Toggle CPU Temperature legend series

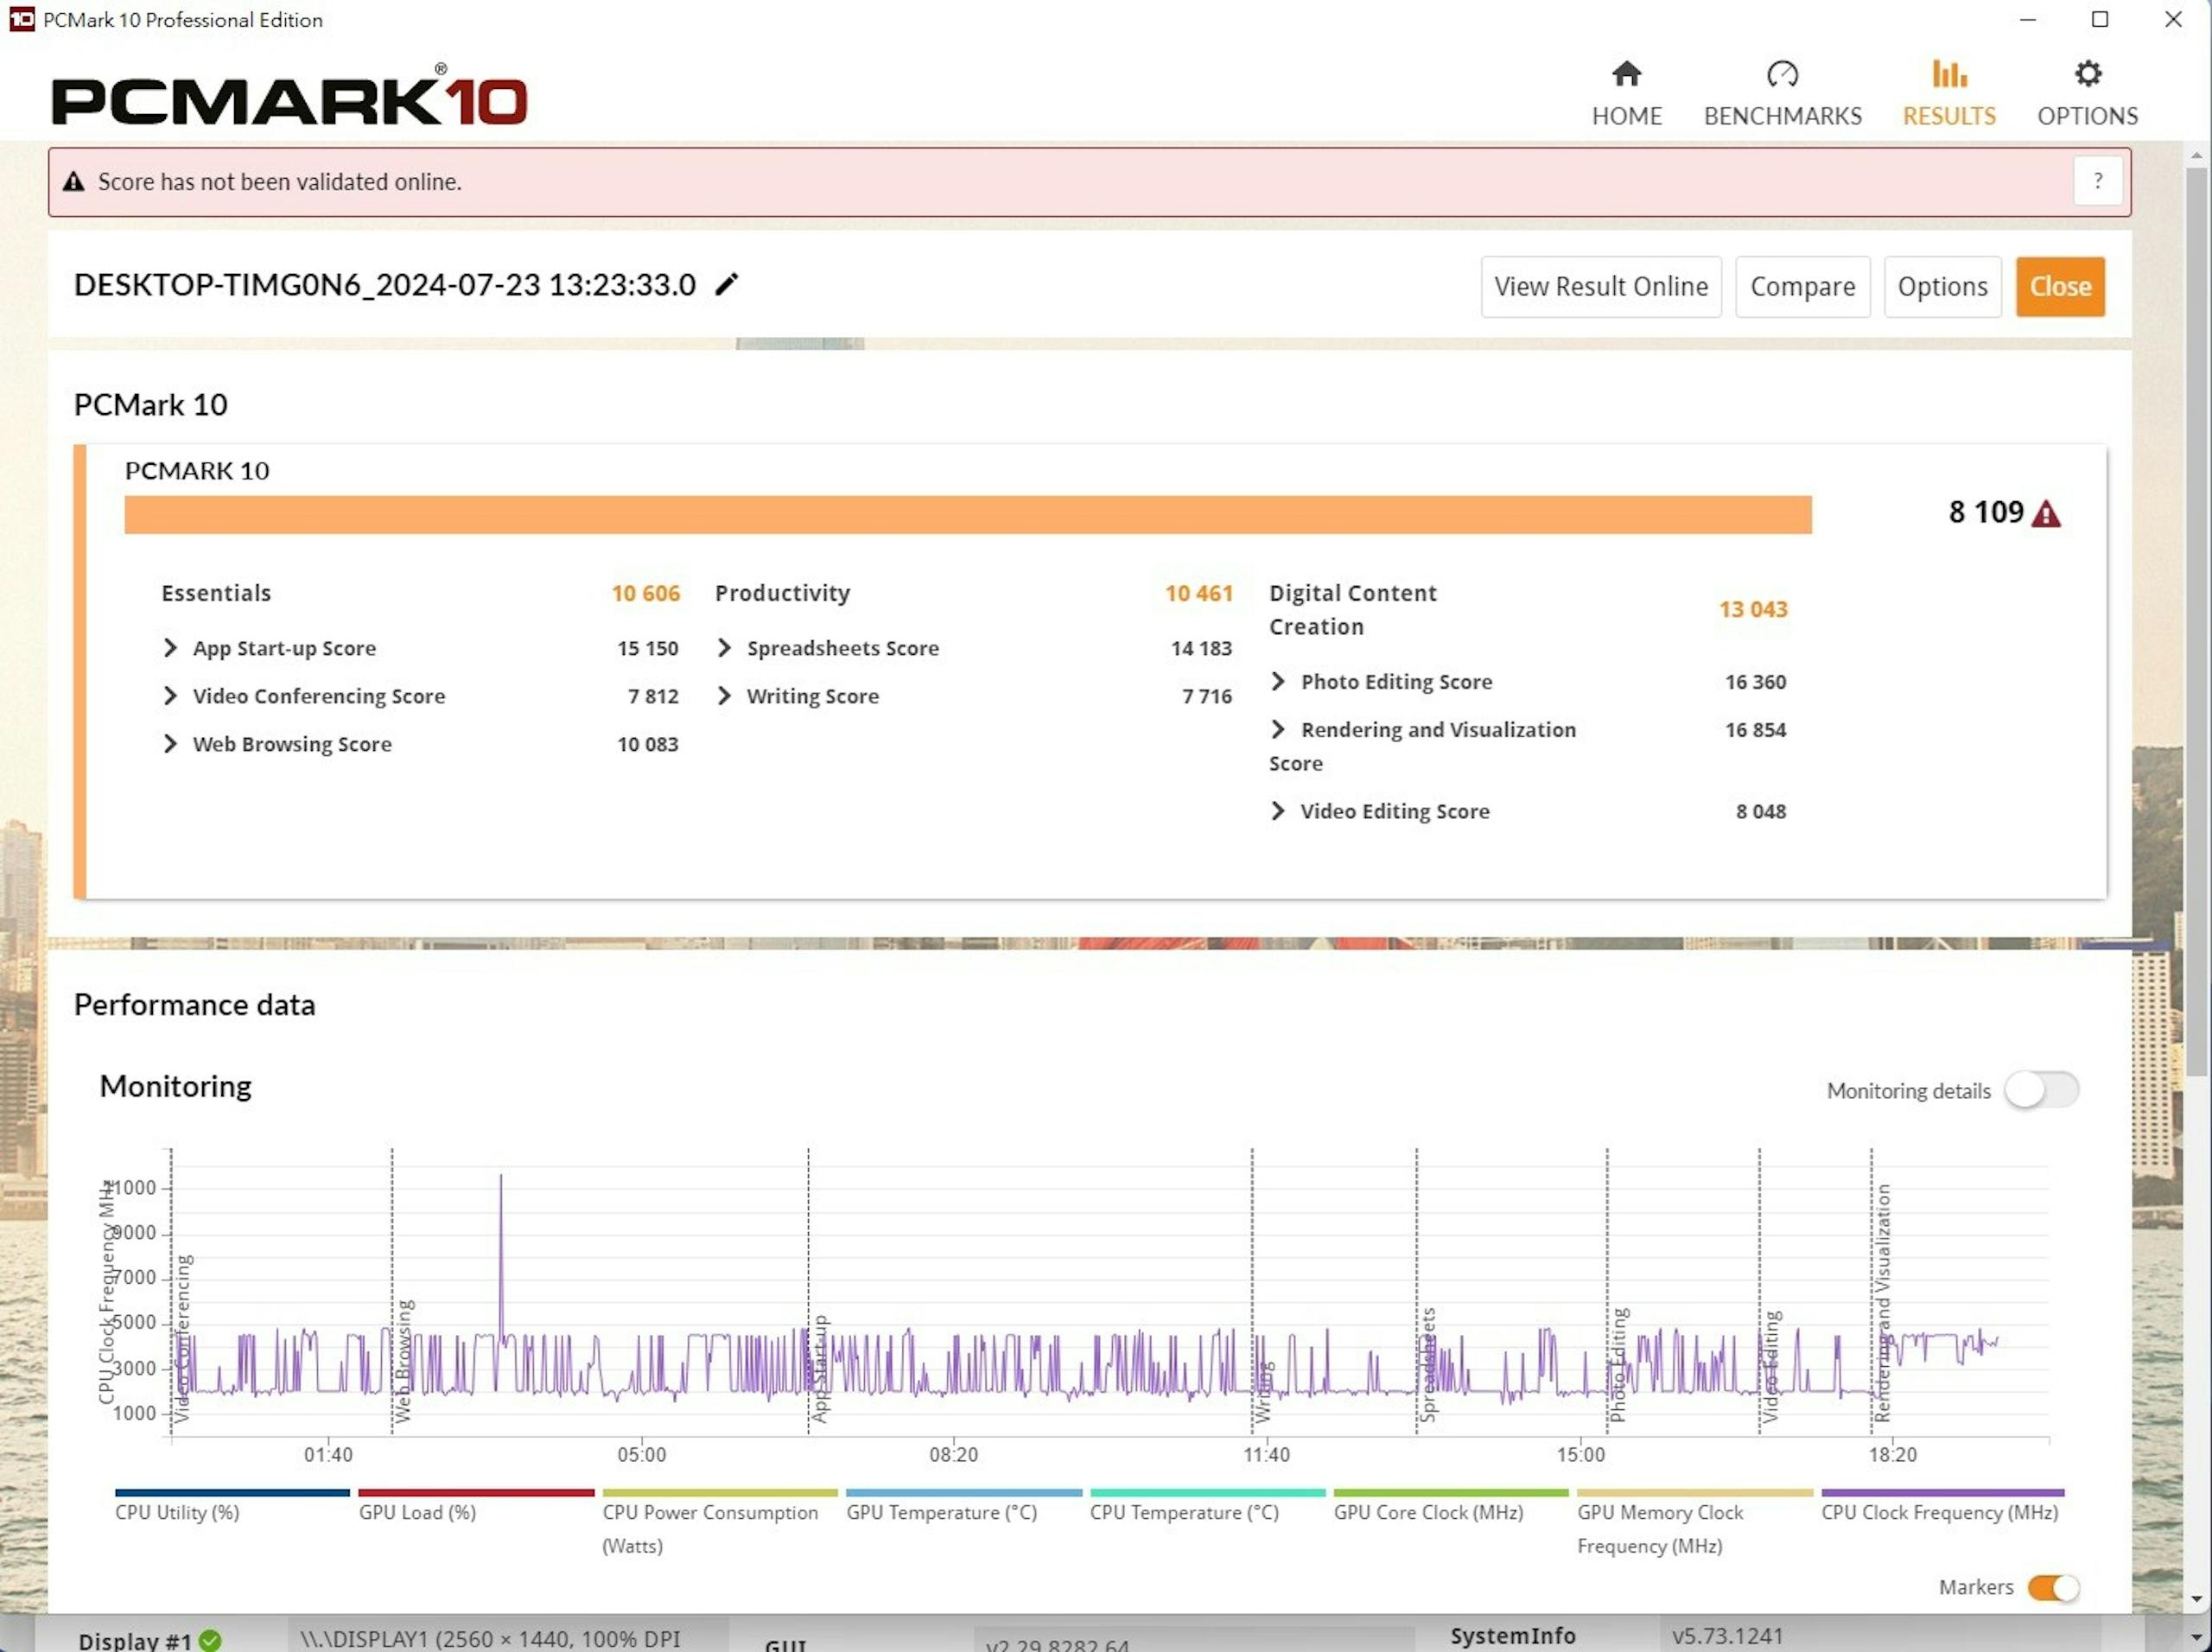pyautogui.click(x=1207, y=1507)
